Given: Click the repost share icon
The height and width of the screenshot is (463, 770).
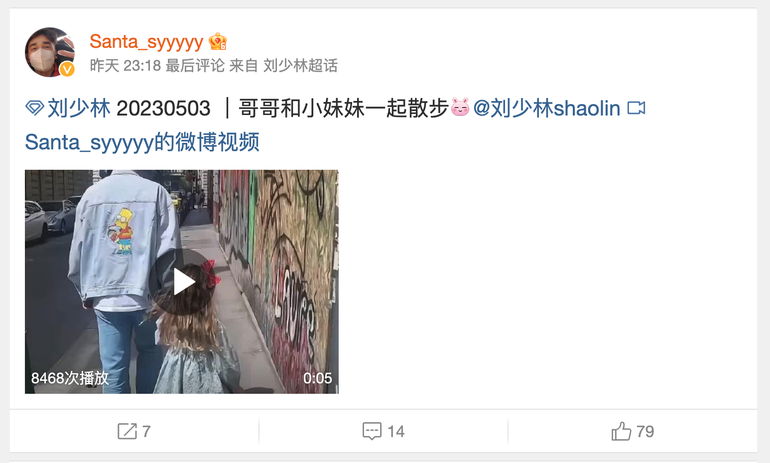Looking at the screenshot, I should (127, 431).
